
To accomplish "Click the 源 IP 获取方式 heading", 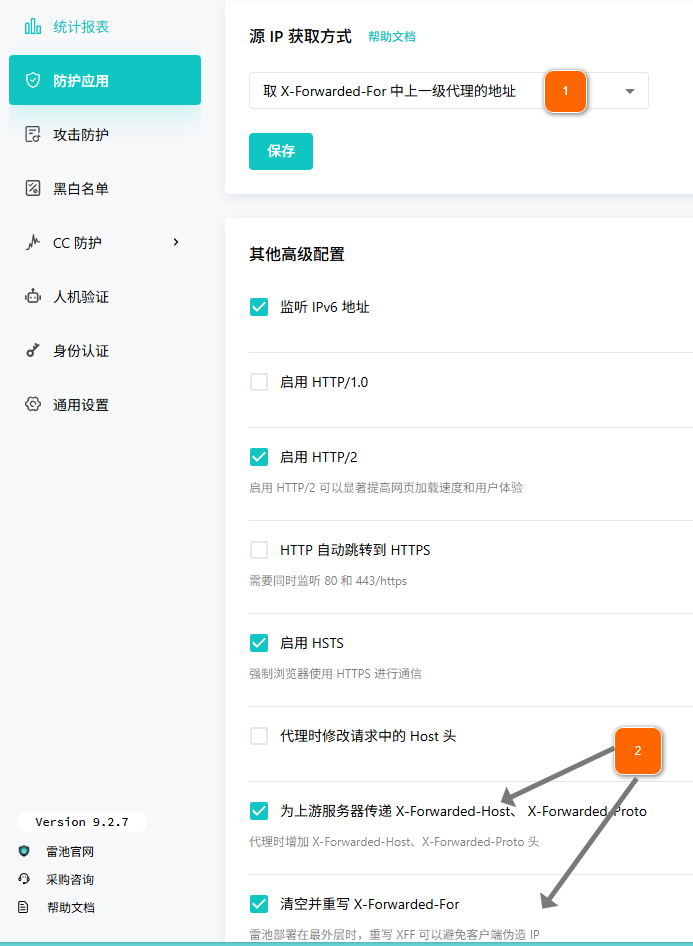I will (300, 36).
